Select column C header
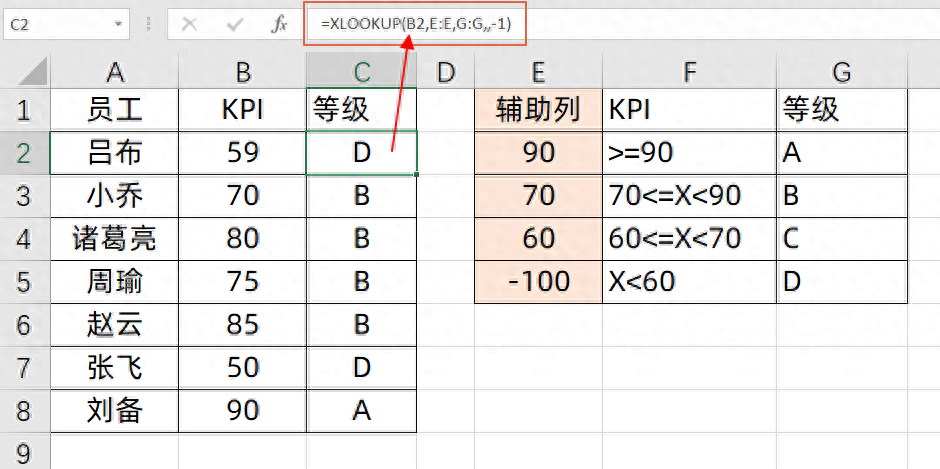Image resolution: width=940 pixels, height=469 pixels. (x=361, y=73)
